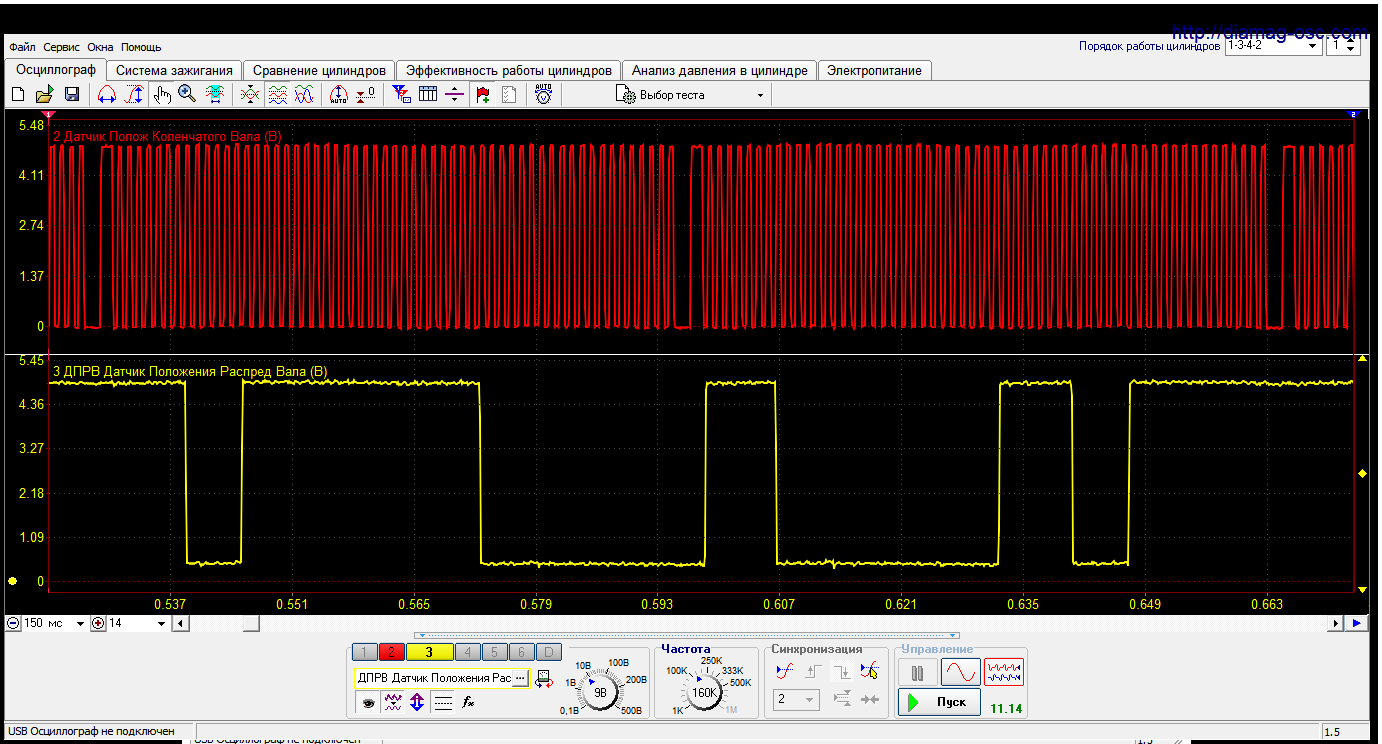The image size is (1382, 744).
Task: Toggle yellow channel 3 button
Action: coord(429,652)
